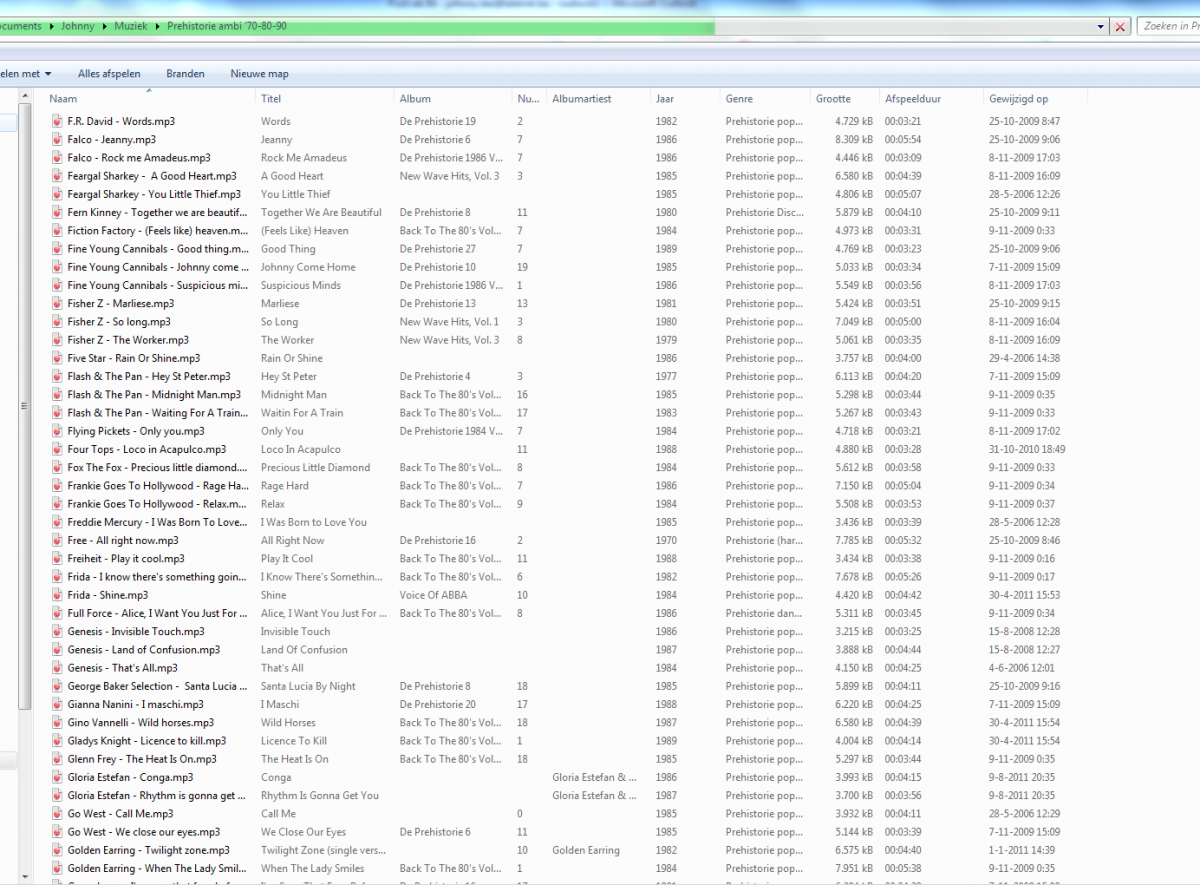Click the icon of Fiction Factory - (Feels like) heaven
This screenshot has height=885, width=1200.
click(x=58, y=230)
